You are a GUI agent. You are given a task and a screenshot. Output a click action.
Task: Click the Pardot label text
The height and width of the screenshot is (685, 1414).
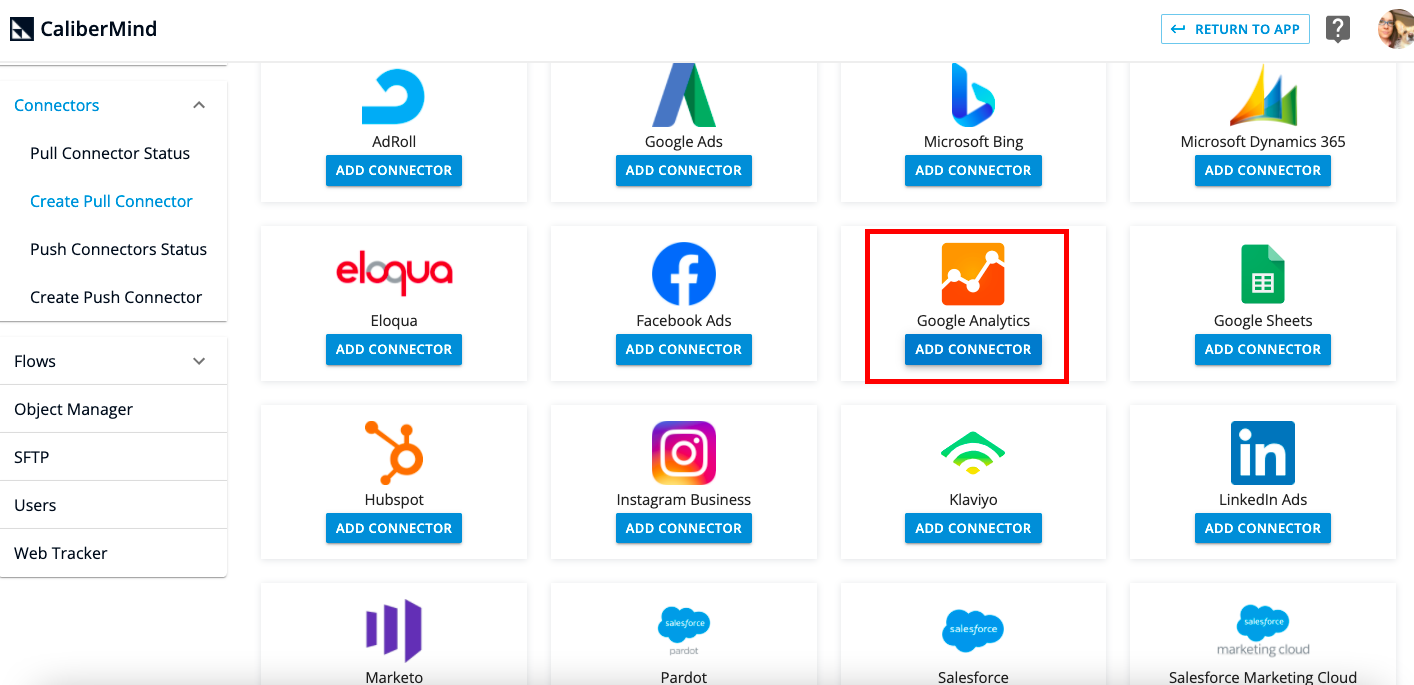[x=684, y=677]
